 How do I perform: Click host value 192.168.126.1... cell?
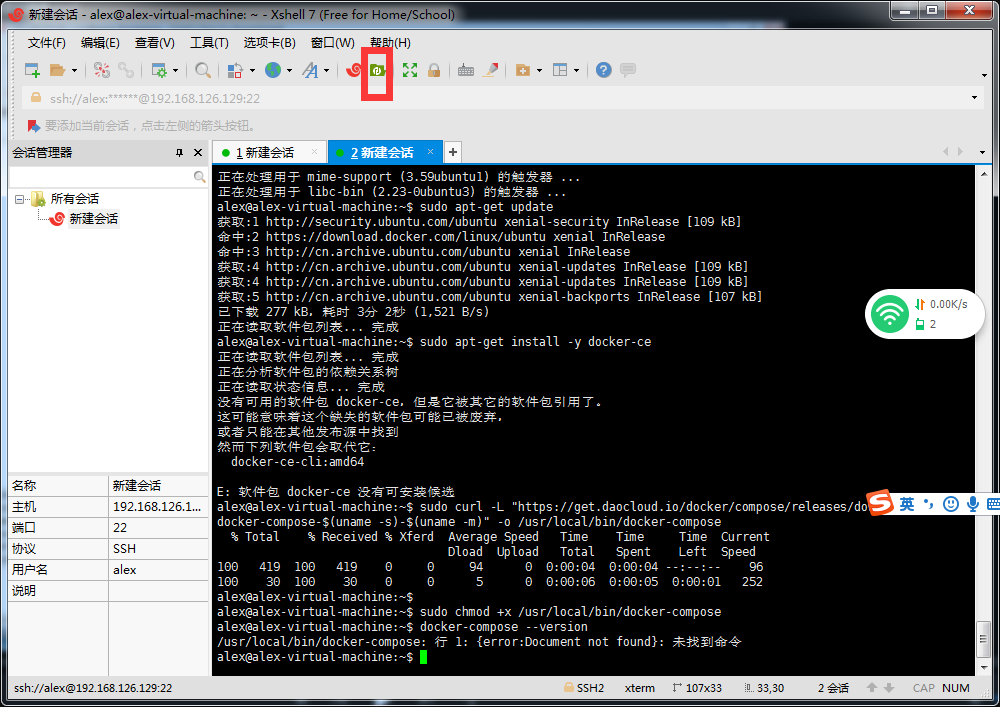coord(158,507)
